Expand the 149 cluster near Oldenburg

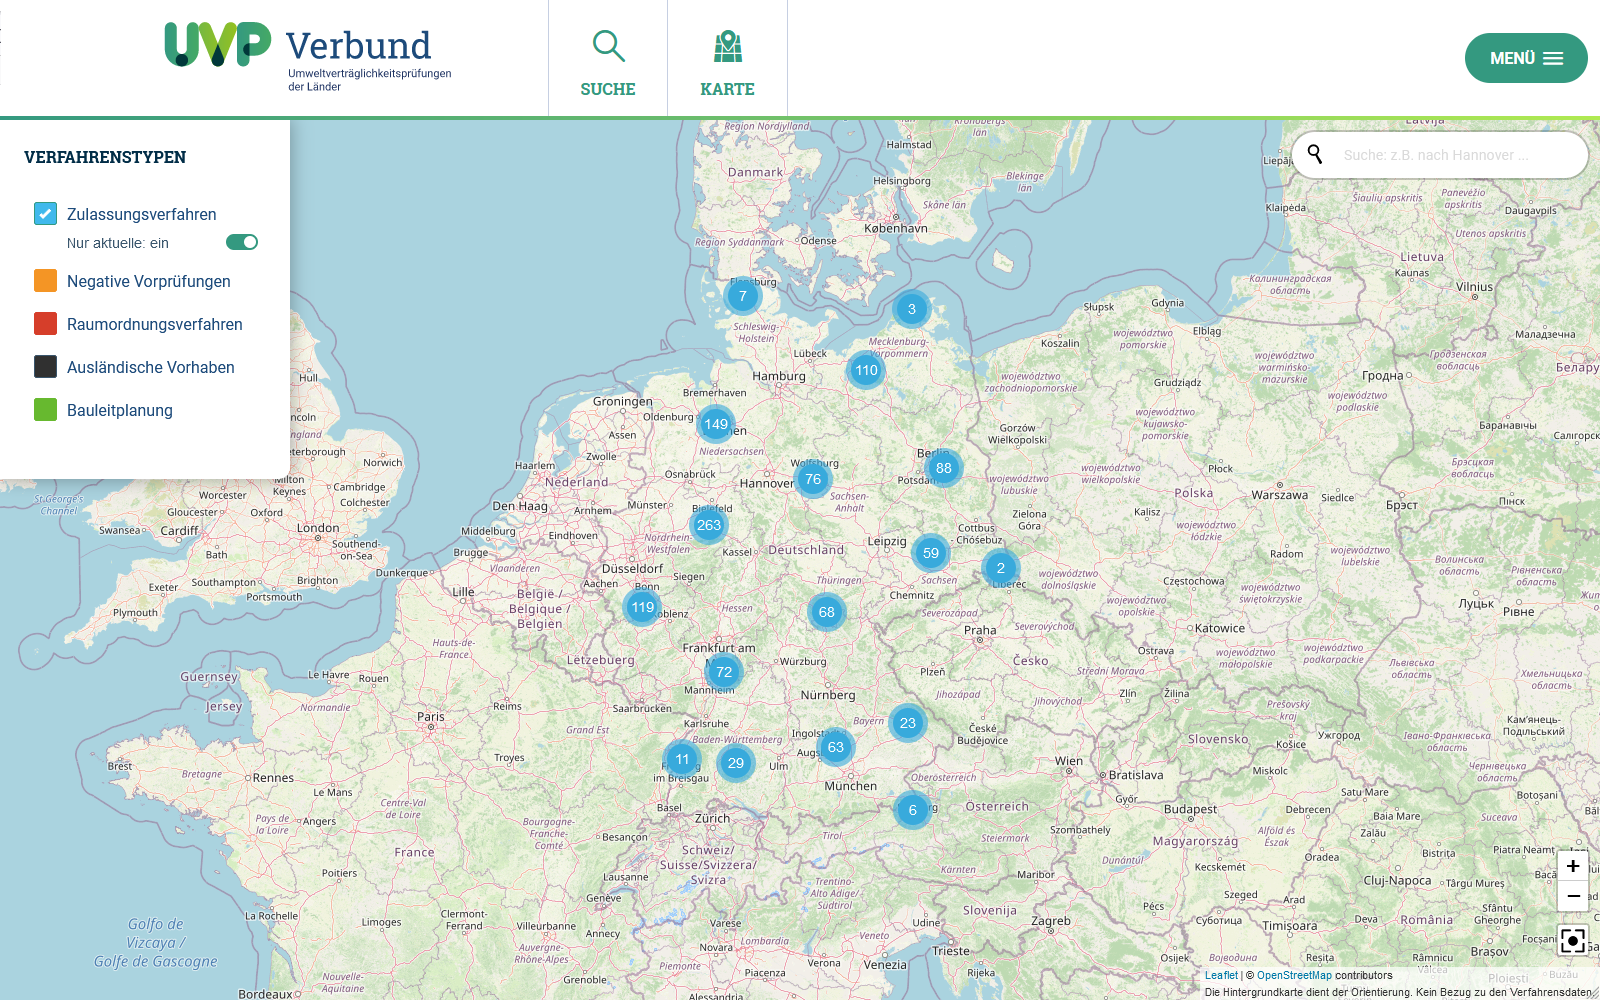pyautogui.click(x=716, y=424)
